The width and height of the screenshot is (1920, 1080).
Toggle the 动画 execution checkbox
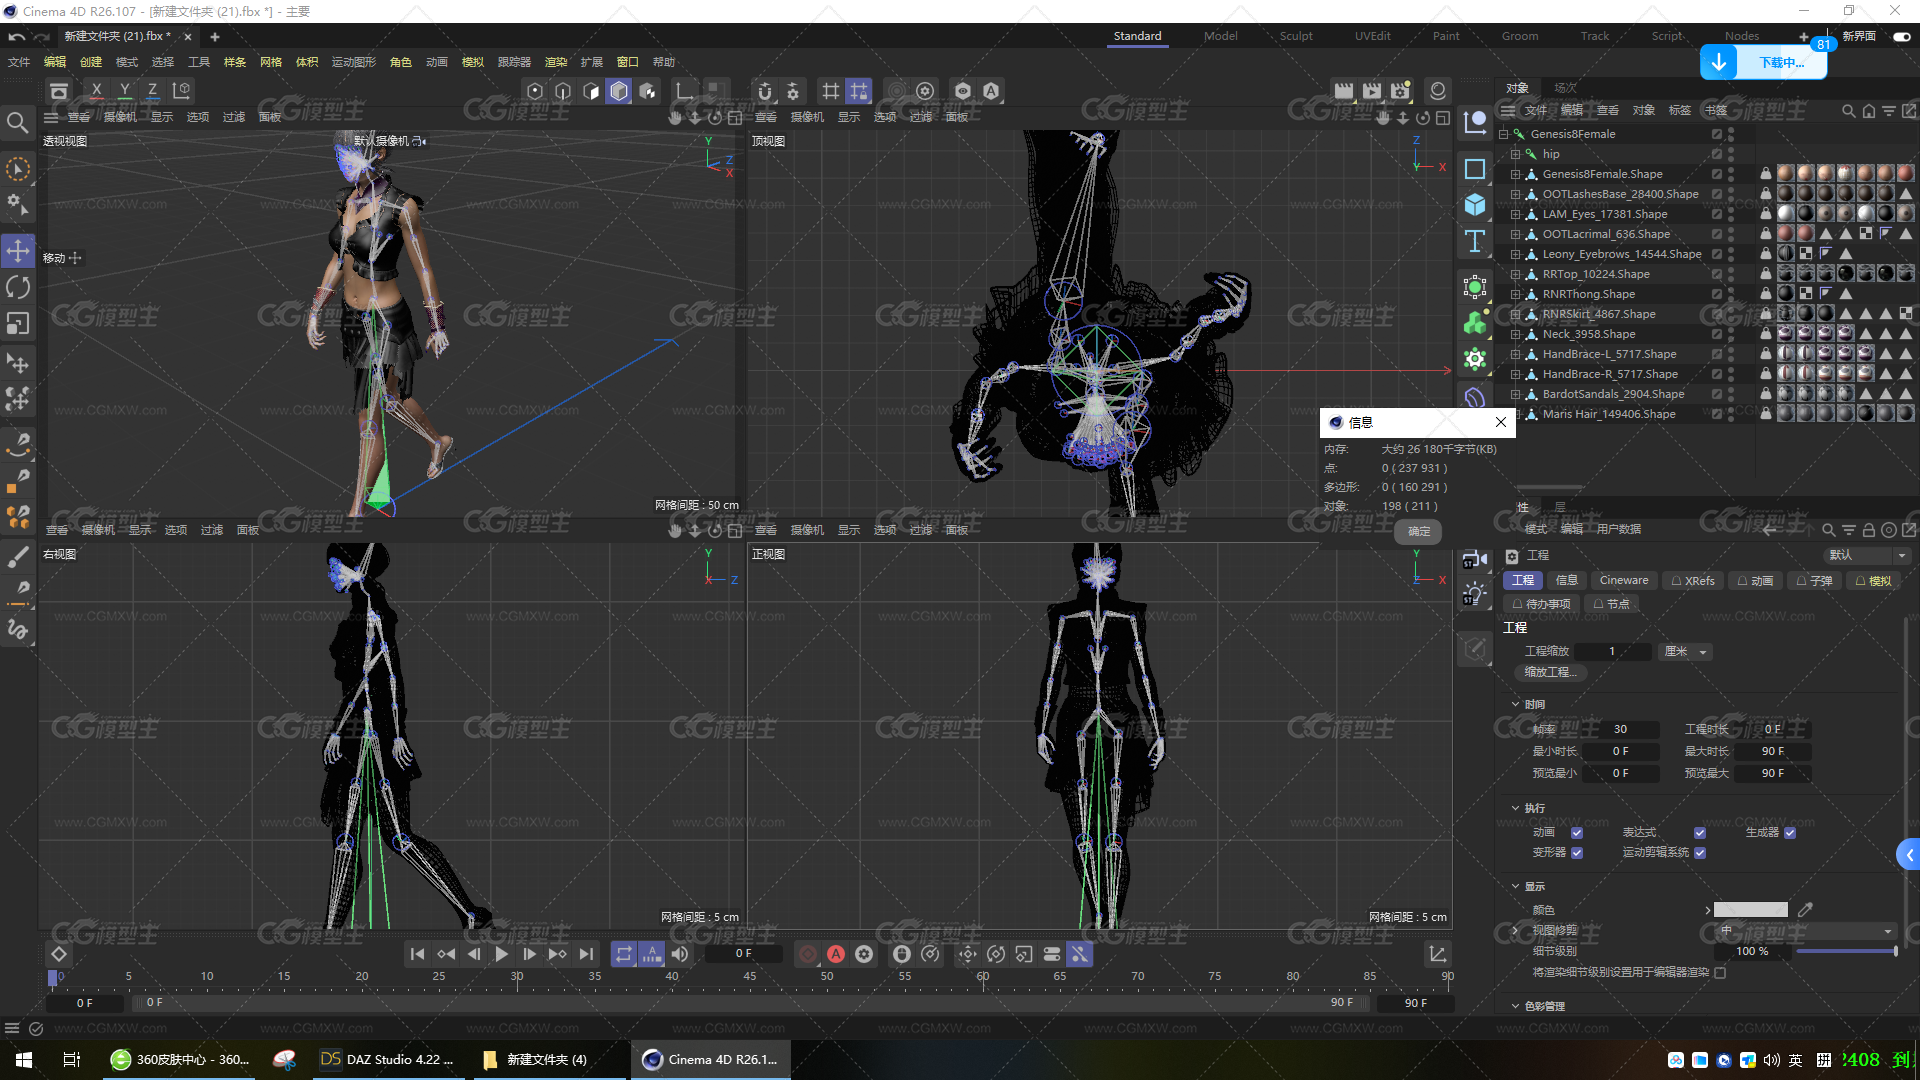pyautogui.click(x=1577, y=832)
